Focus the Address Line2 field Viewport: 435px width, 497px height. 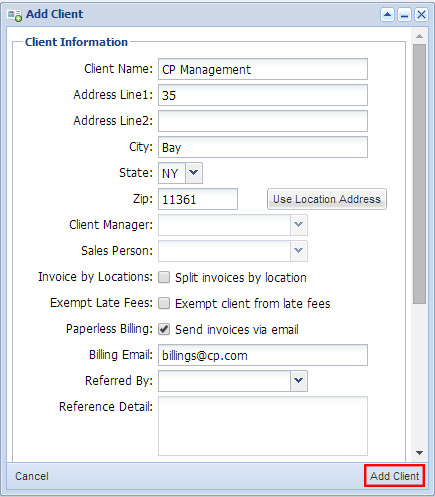(x=263, y=121)
